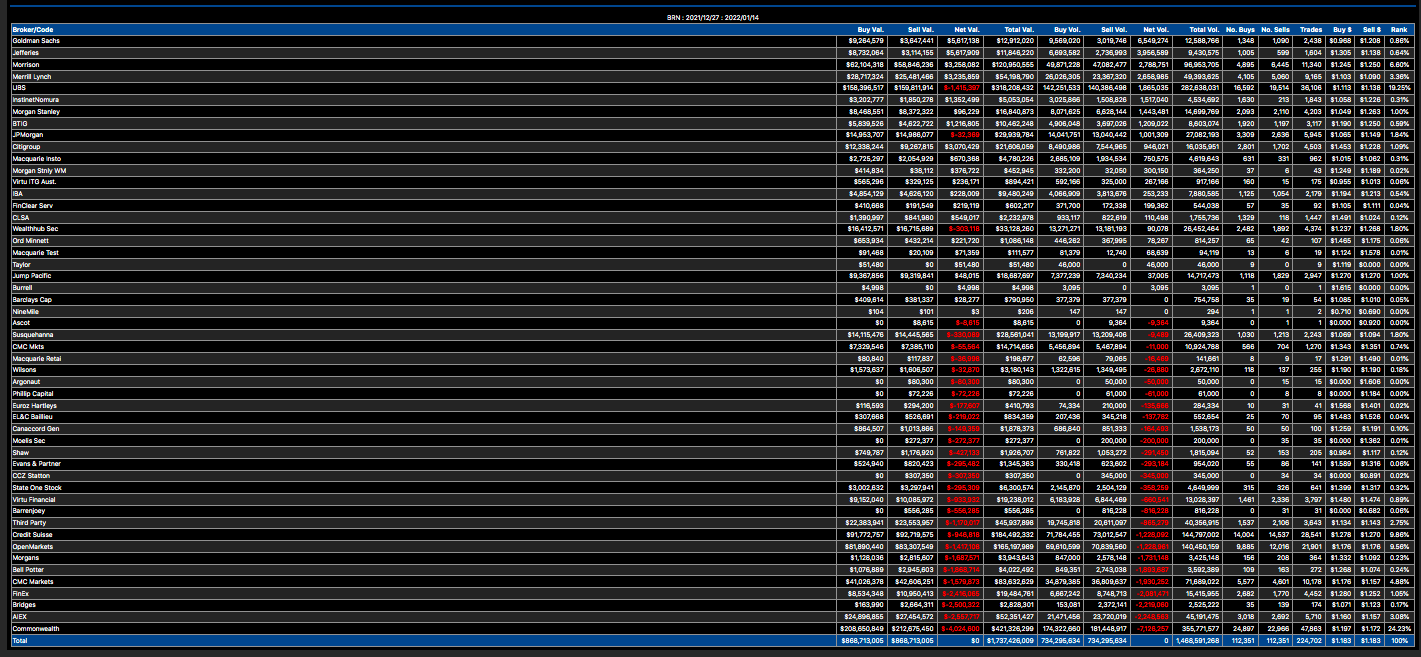Select the IBA broker row
This screenshot has height=657, width=1421.
710,194
